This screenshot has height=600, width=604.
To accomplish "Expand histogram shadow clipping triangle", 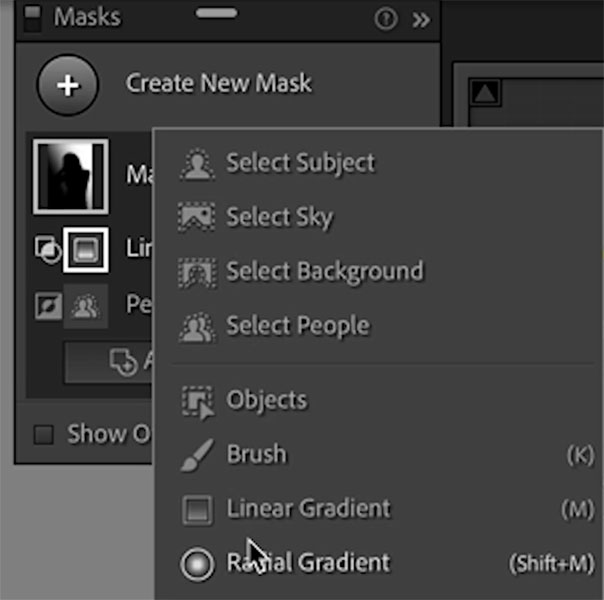I will (x=485, y=92).
